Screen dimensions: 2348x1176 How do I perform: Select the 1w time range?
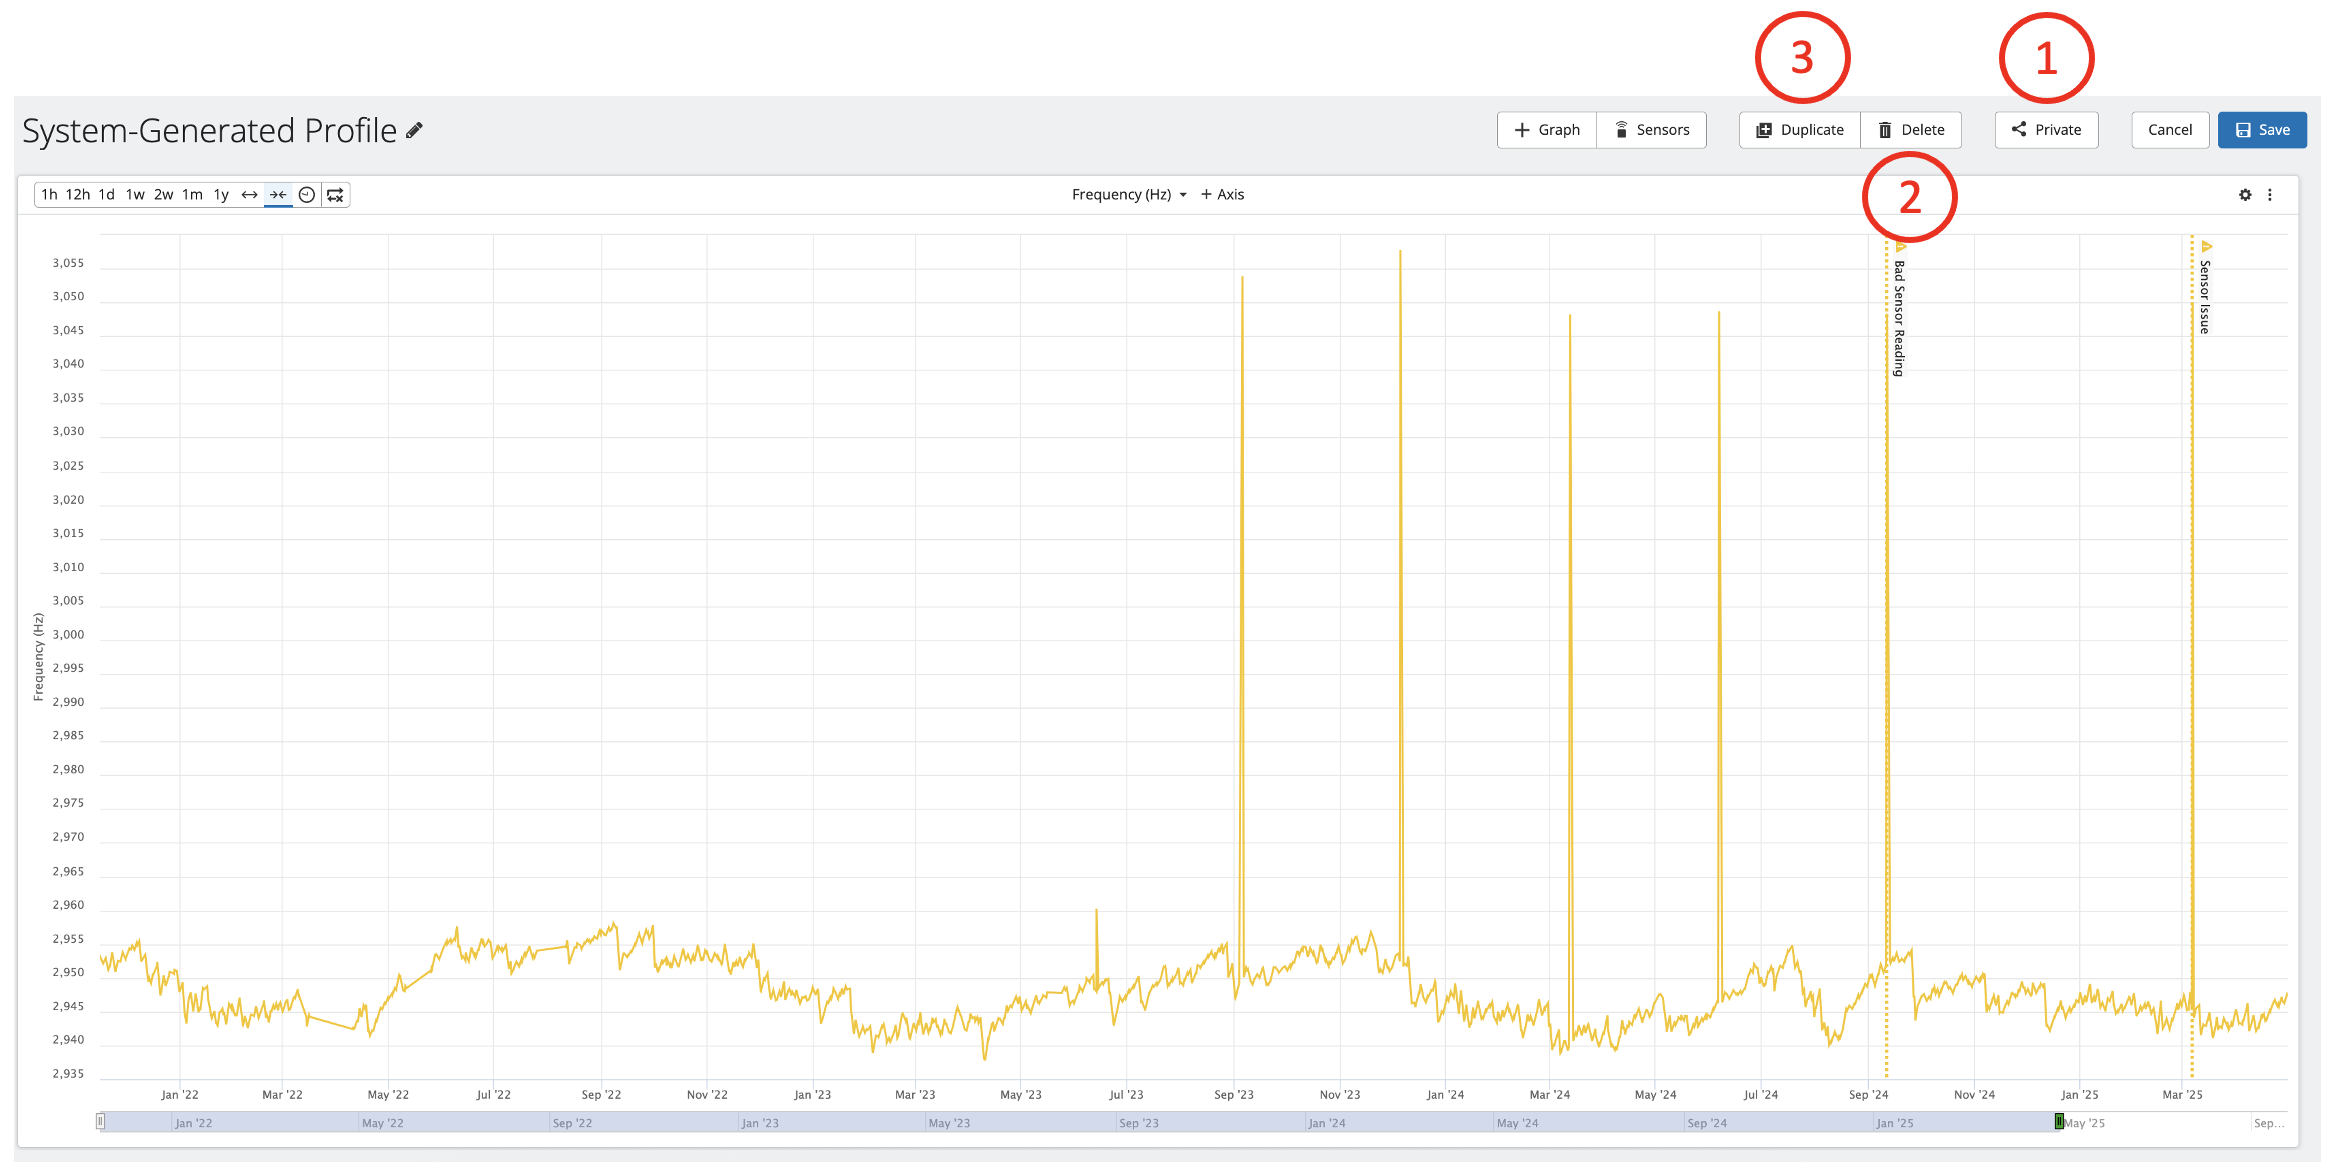[135, 195]
